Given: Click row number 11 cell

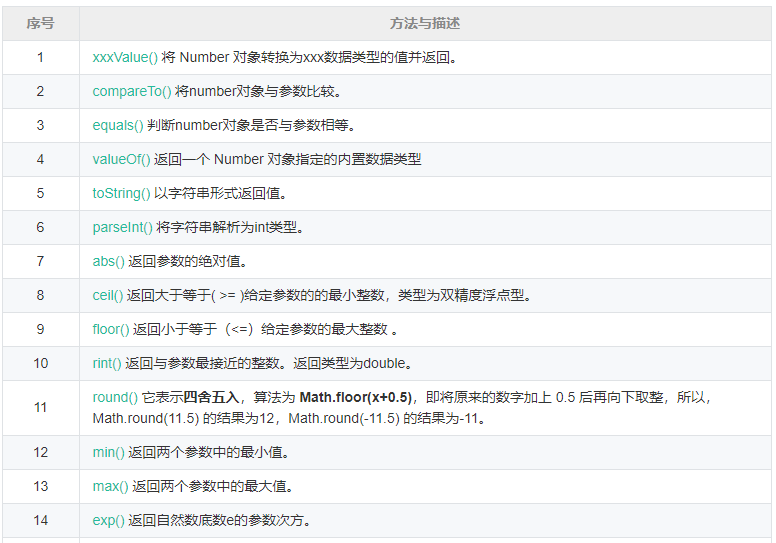Looking at the screenshot, I should [41, 408].
